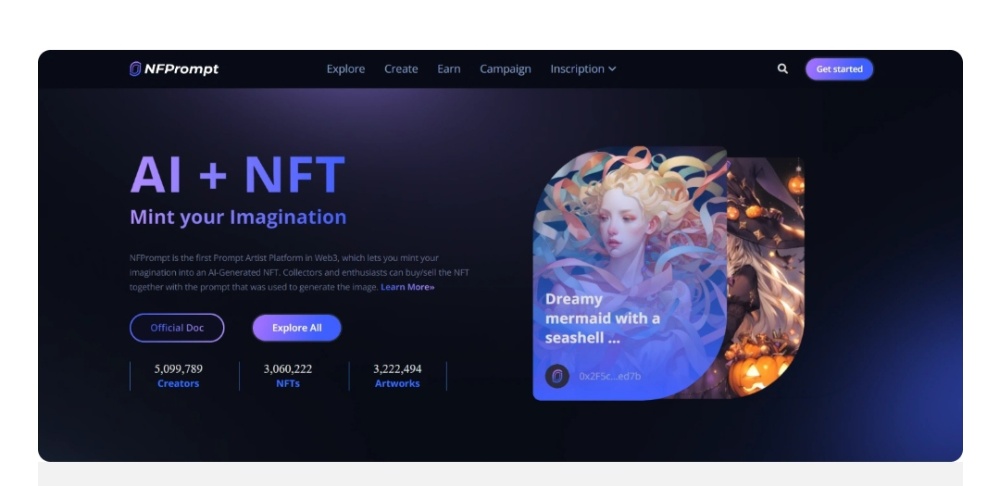This screenshot has height=486, width=1000.
Task: Click the Get started button
Action: pos(839,69)
